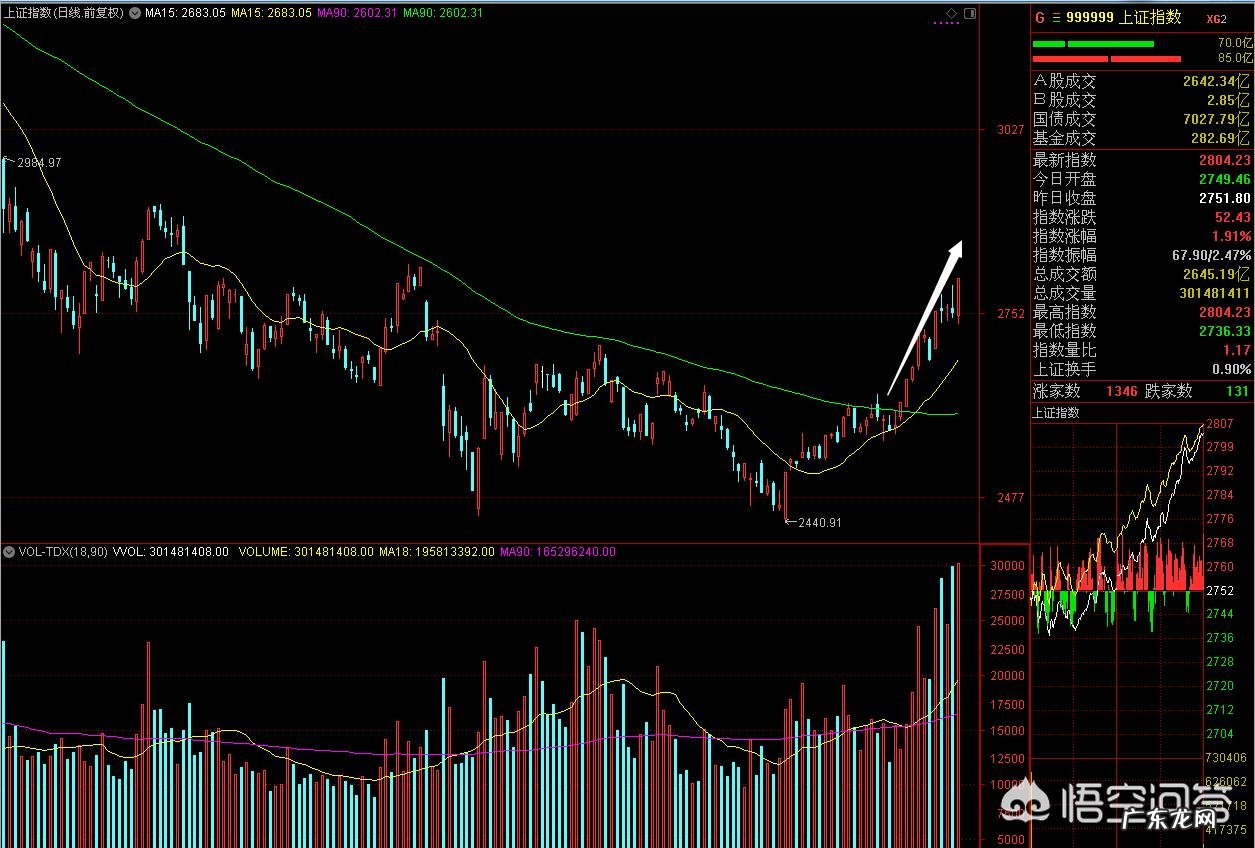Expand the VOL-TDX indicator dropdown arrow

pyautogui.click(x=7, y=551)
